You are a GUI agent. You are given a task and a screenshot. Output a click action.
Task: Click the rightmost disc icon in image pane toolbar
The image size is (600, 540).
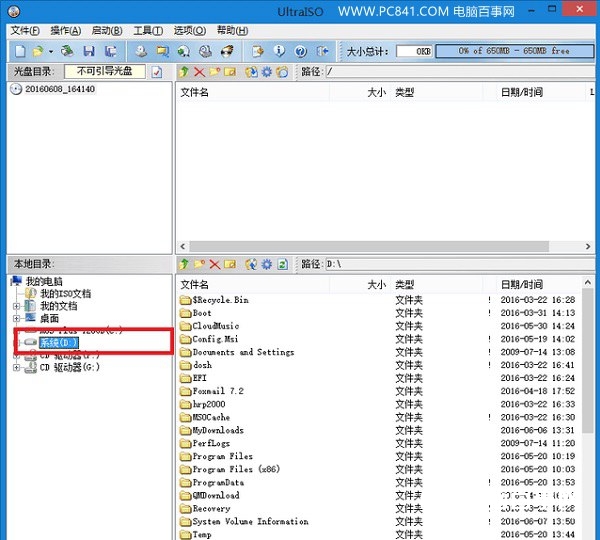[282, 72]
